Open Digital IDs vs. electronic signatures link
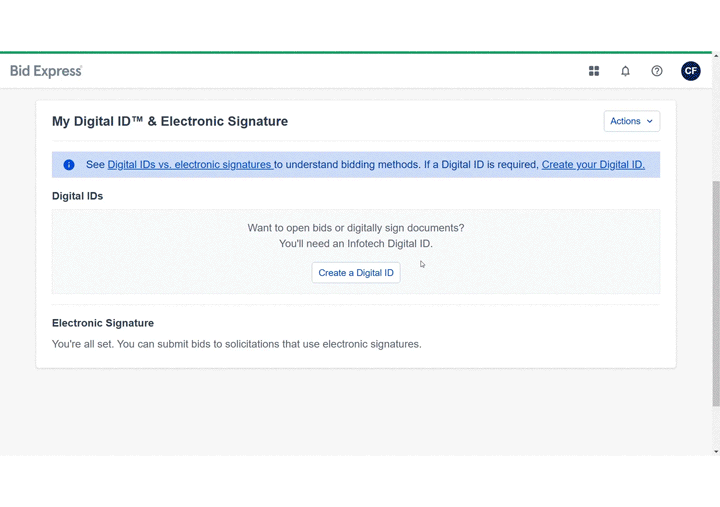Viewport: 720px width, 507px height. point(190,165)
